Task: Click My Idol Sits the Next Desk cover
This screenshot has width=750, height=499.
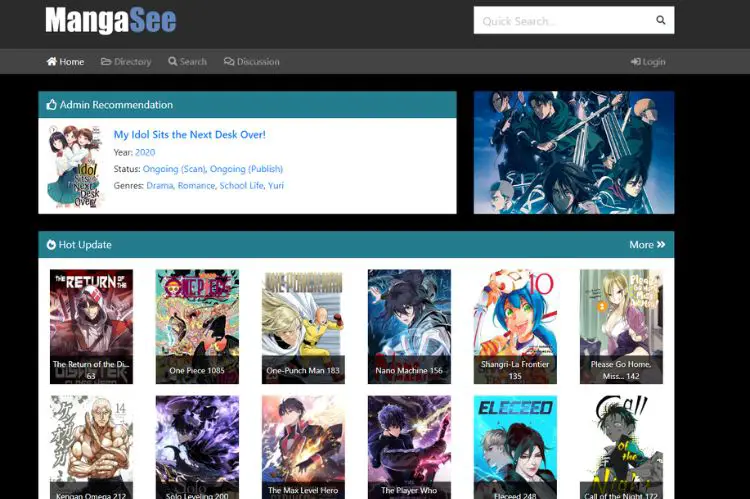Action: coord(75,166)
